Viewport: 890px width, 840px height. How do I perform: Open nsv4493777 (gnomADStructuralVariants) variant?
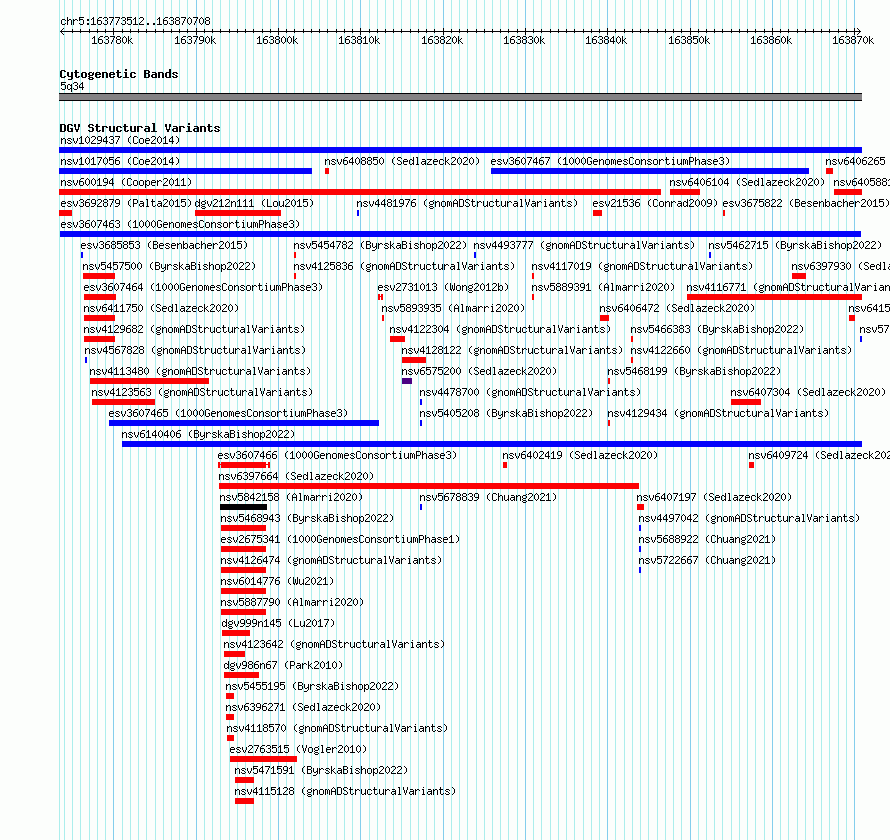pos(584,245)
